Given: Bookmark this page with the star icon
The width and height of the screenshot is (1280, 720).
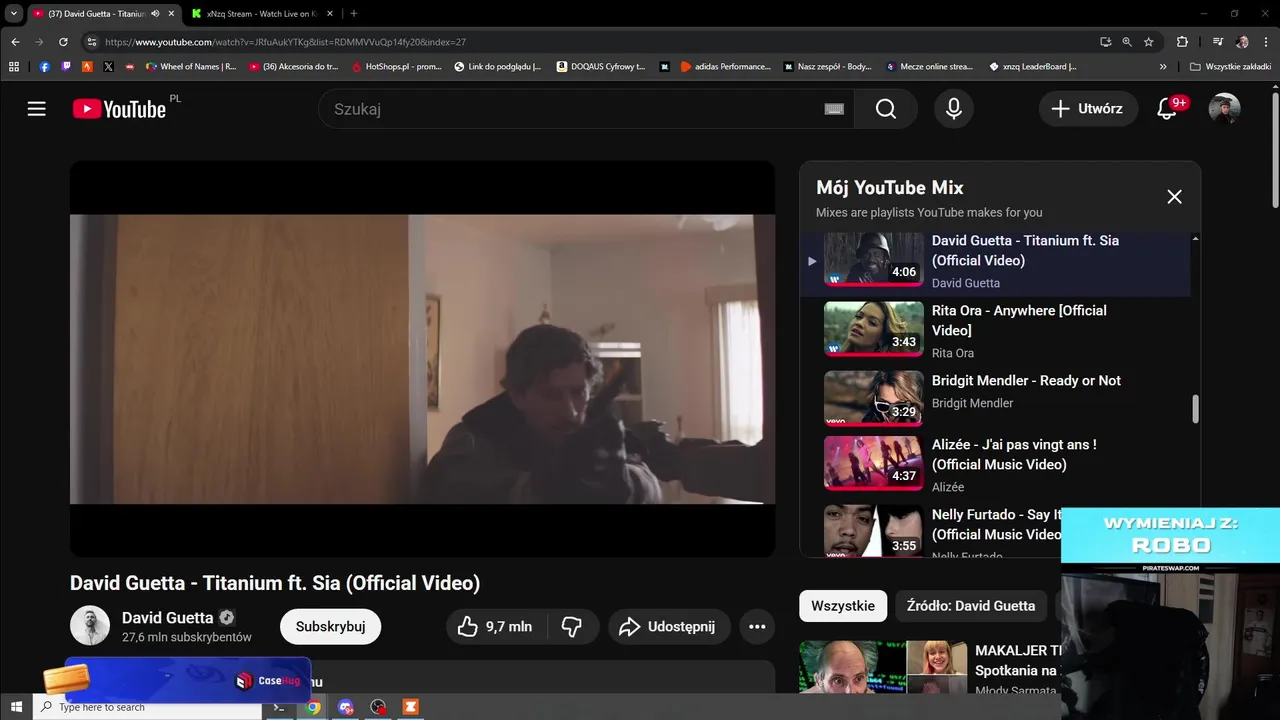Looking at the screenshot, I should click(1149, 42).
